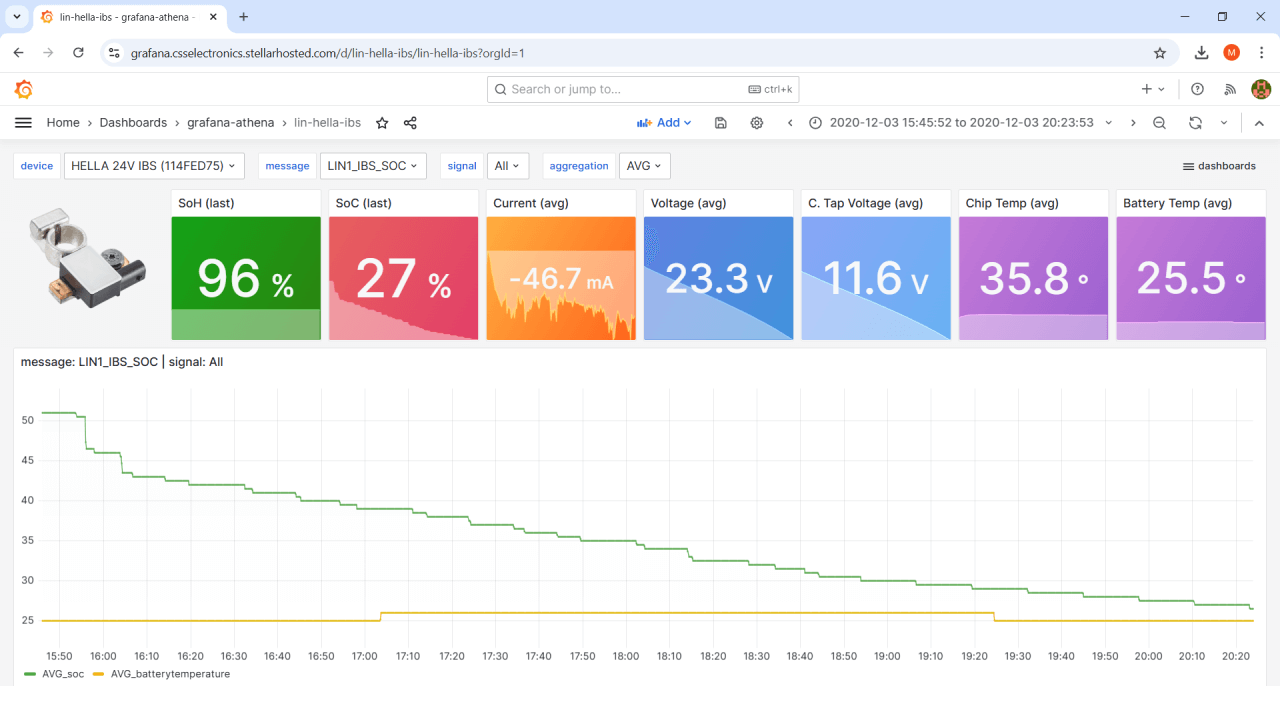Focus the Search or jump to field
Screen dimensions: 1280x720
(x=643, y=89)
